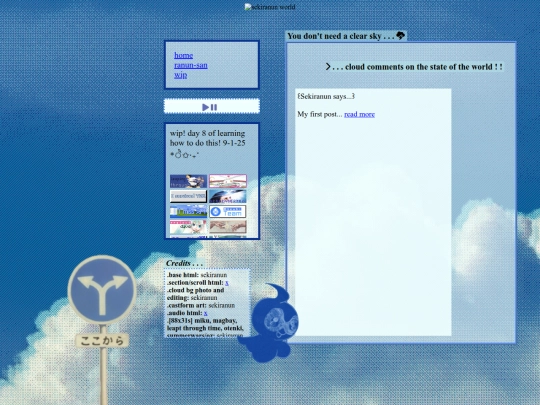This screenshot has height=405, width=540.
Task: Click the 'Team' badge with water-drop circle
Action: point(228,211)
